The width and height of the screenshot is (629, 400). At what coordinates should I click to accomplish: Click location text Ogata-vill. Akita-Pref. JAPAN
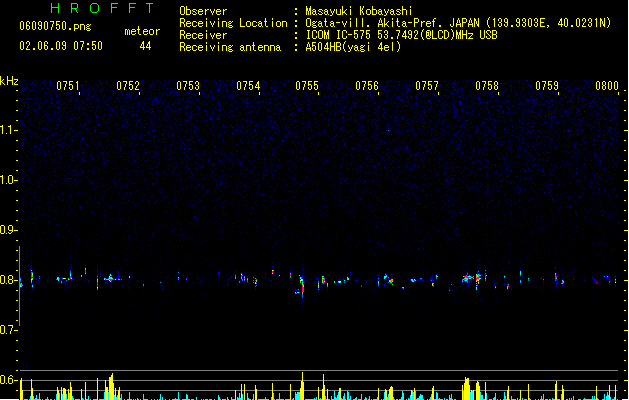[394, 23]
